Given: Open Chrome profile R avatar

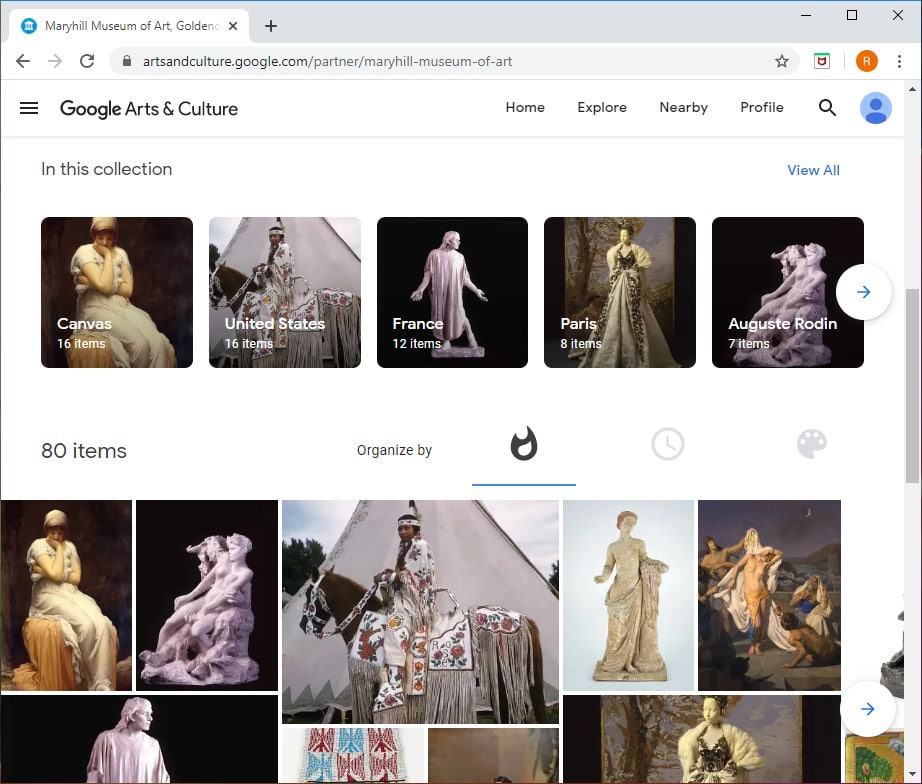Looking at the screenshot, I should coord(867,61).
